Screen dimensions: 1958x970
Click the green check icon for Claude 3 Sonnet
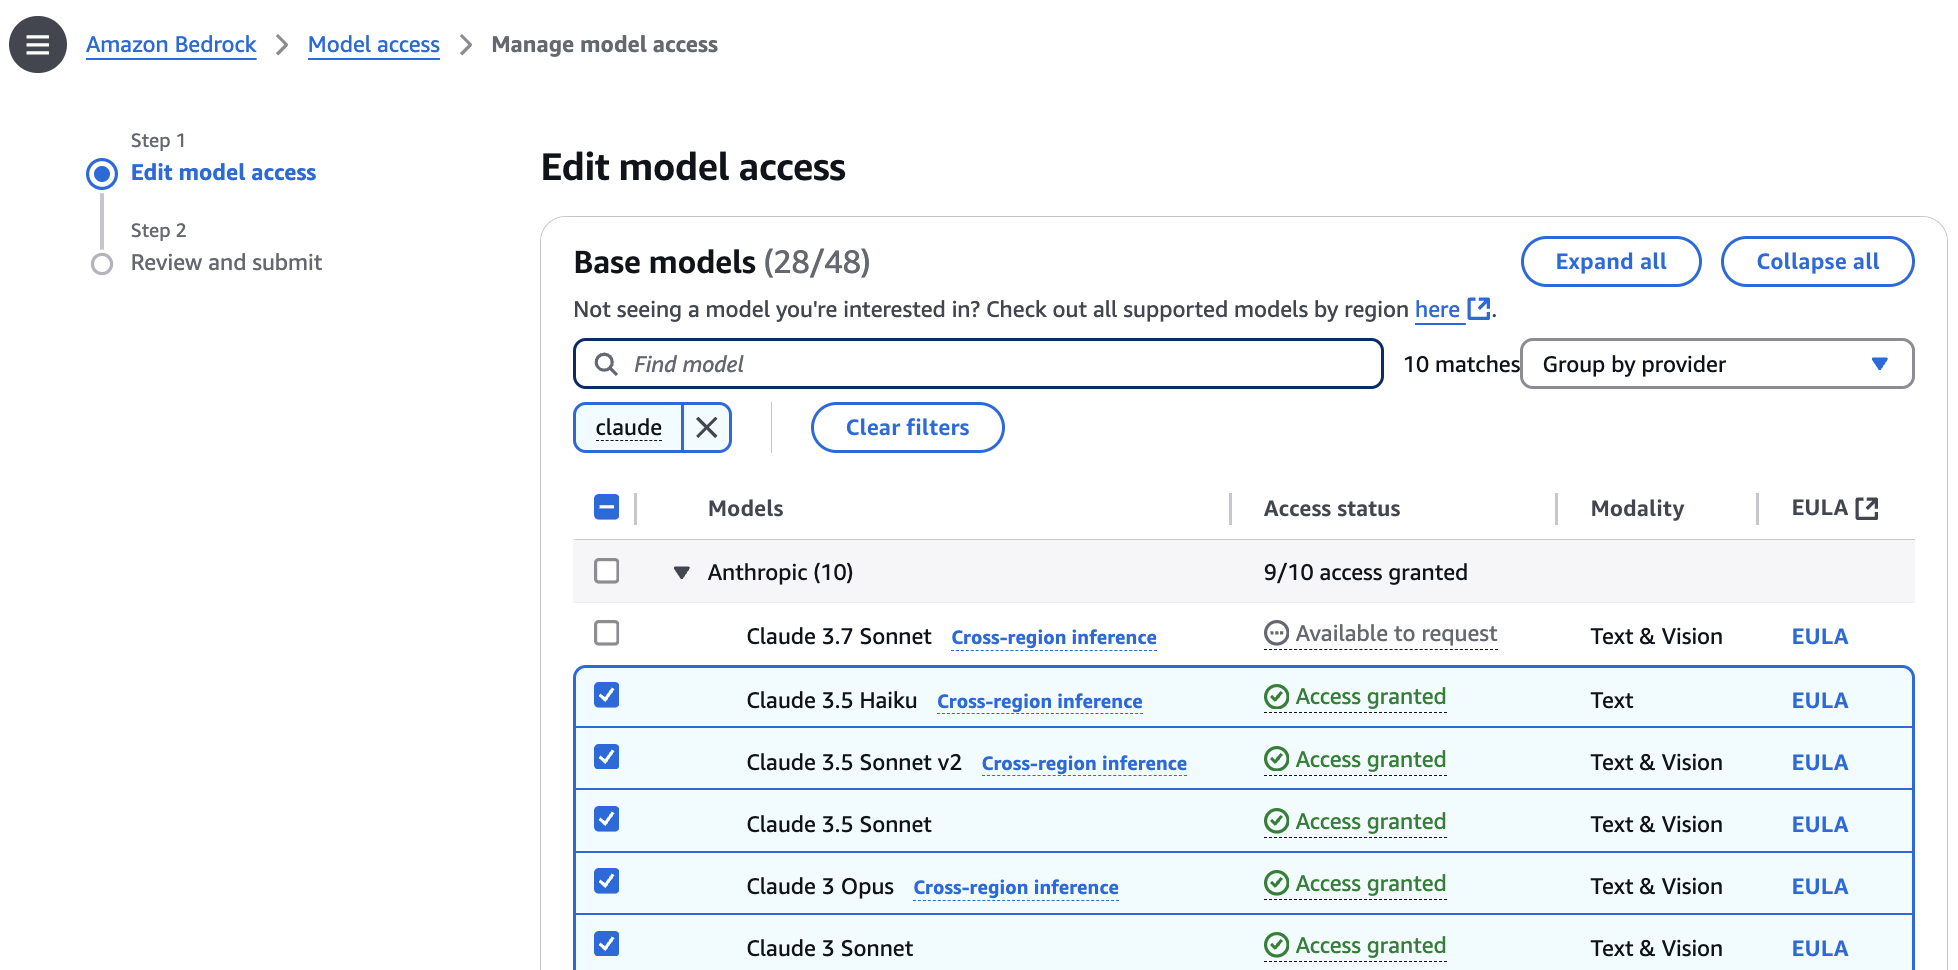click(x=1276, y=945)
